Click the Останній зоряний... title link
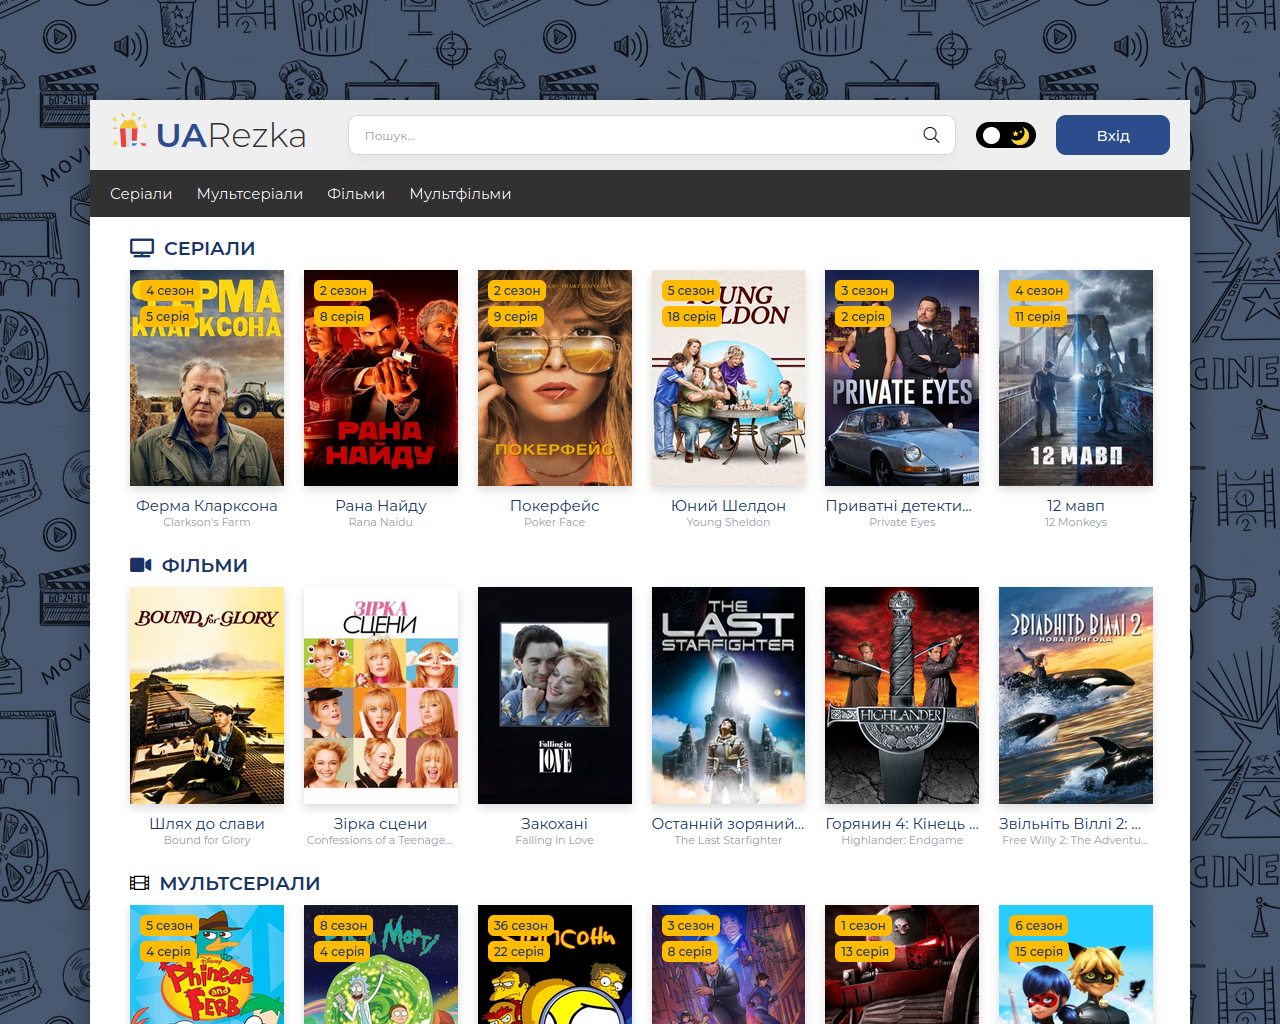 tap(728, 824)
